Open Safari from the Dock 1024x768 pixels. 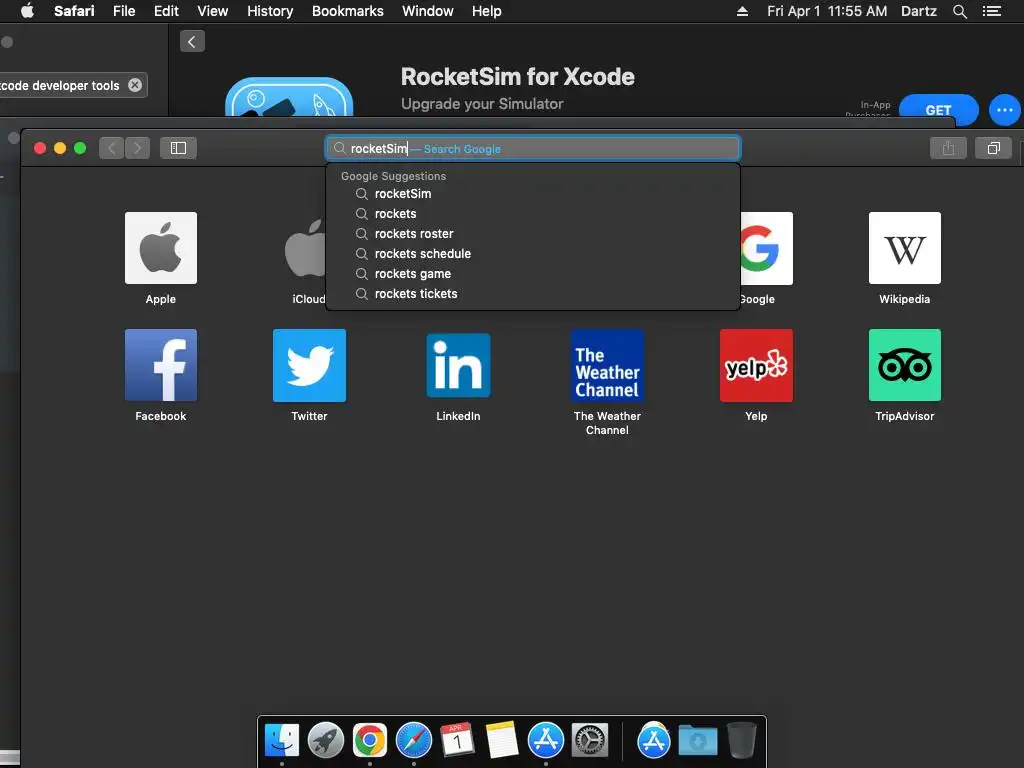414,741
